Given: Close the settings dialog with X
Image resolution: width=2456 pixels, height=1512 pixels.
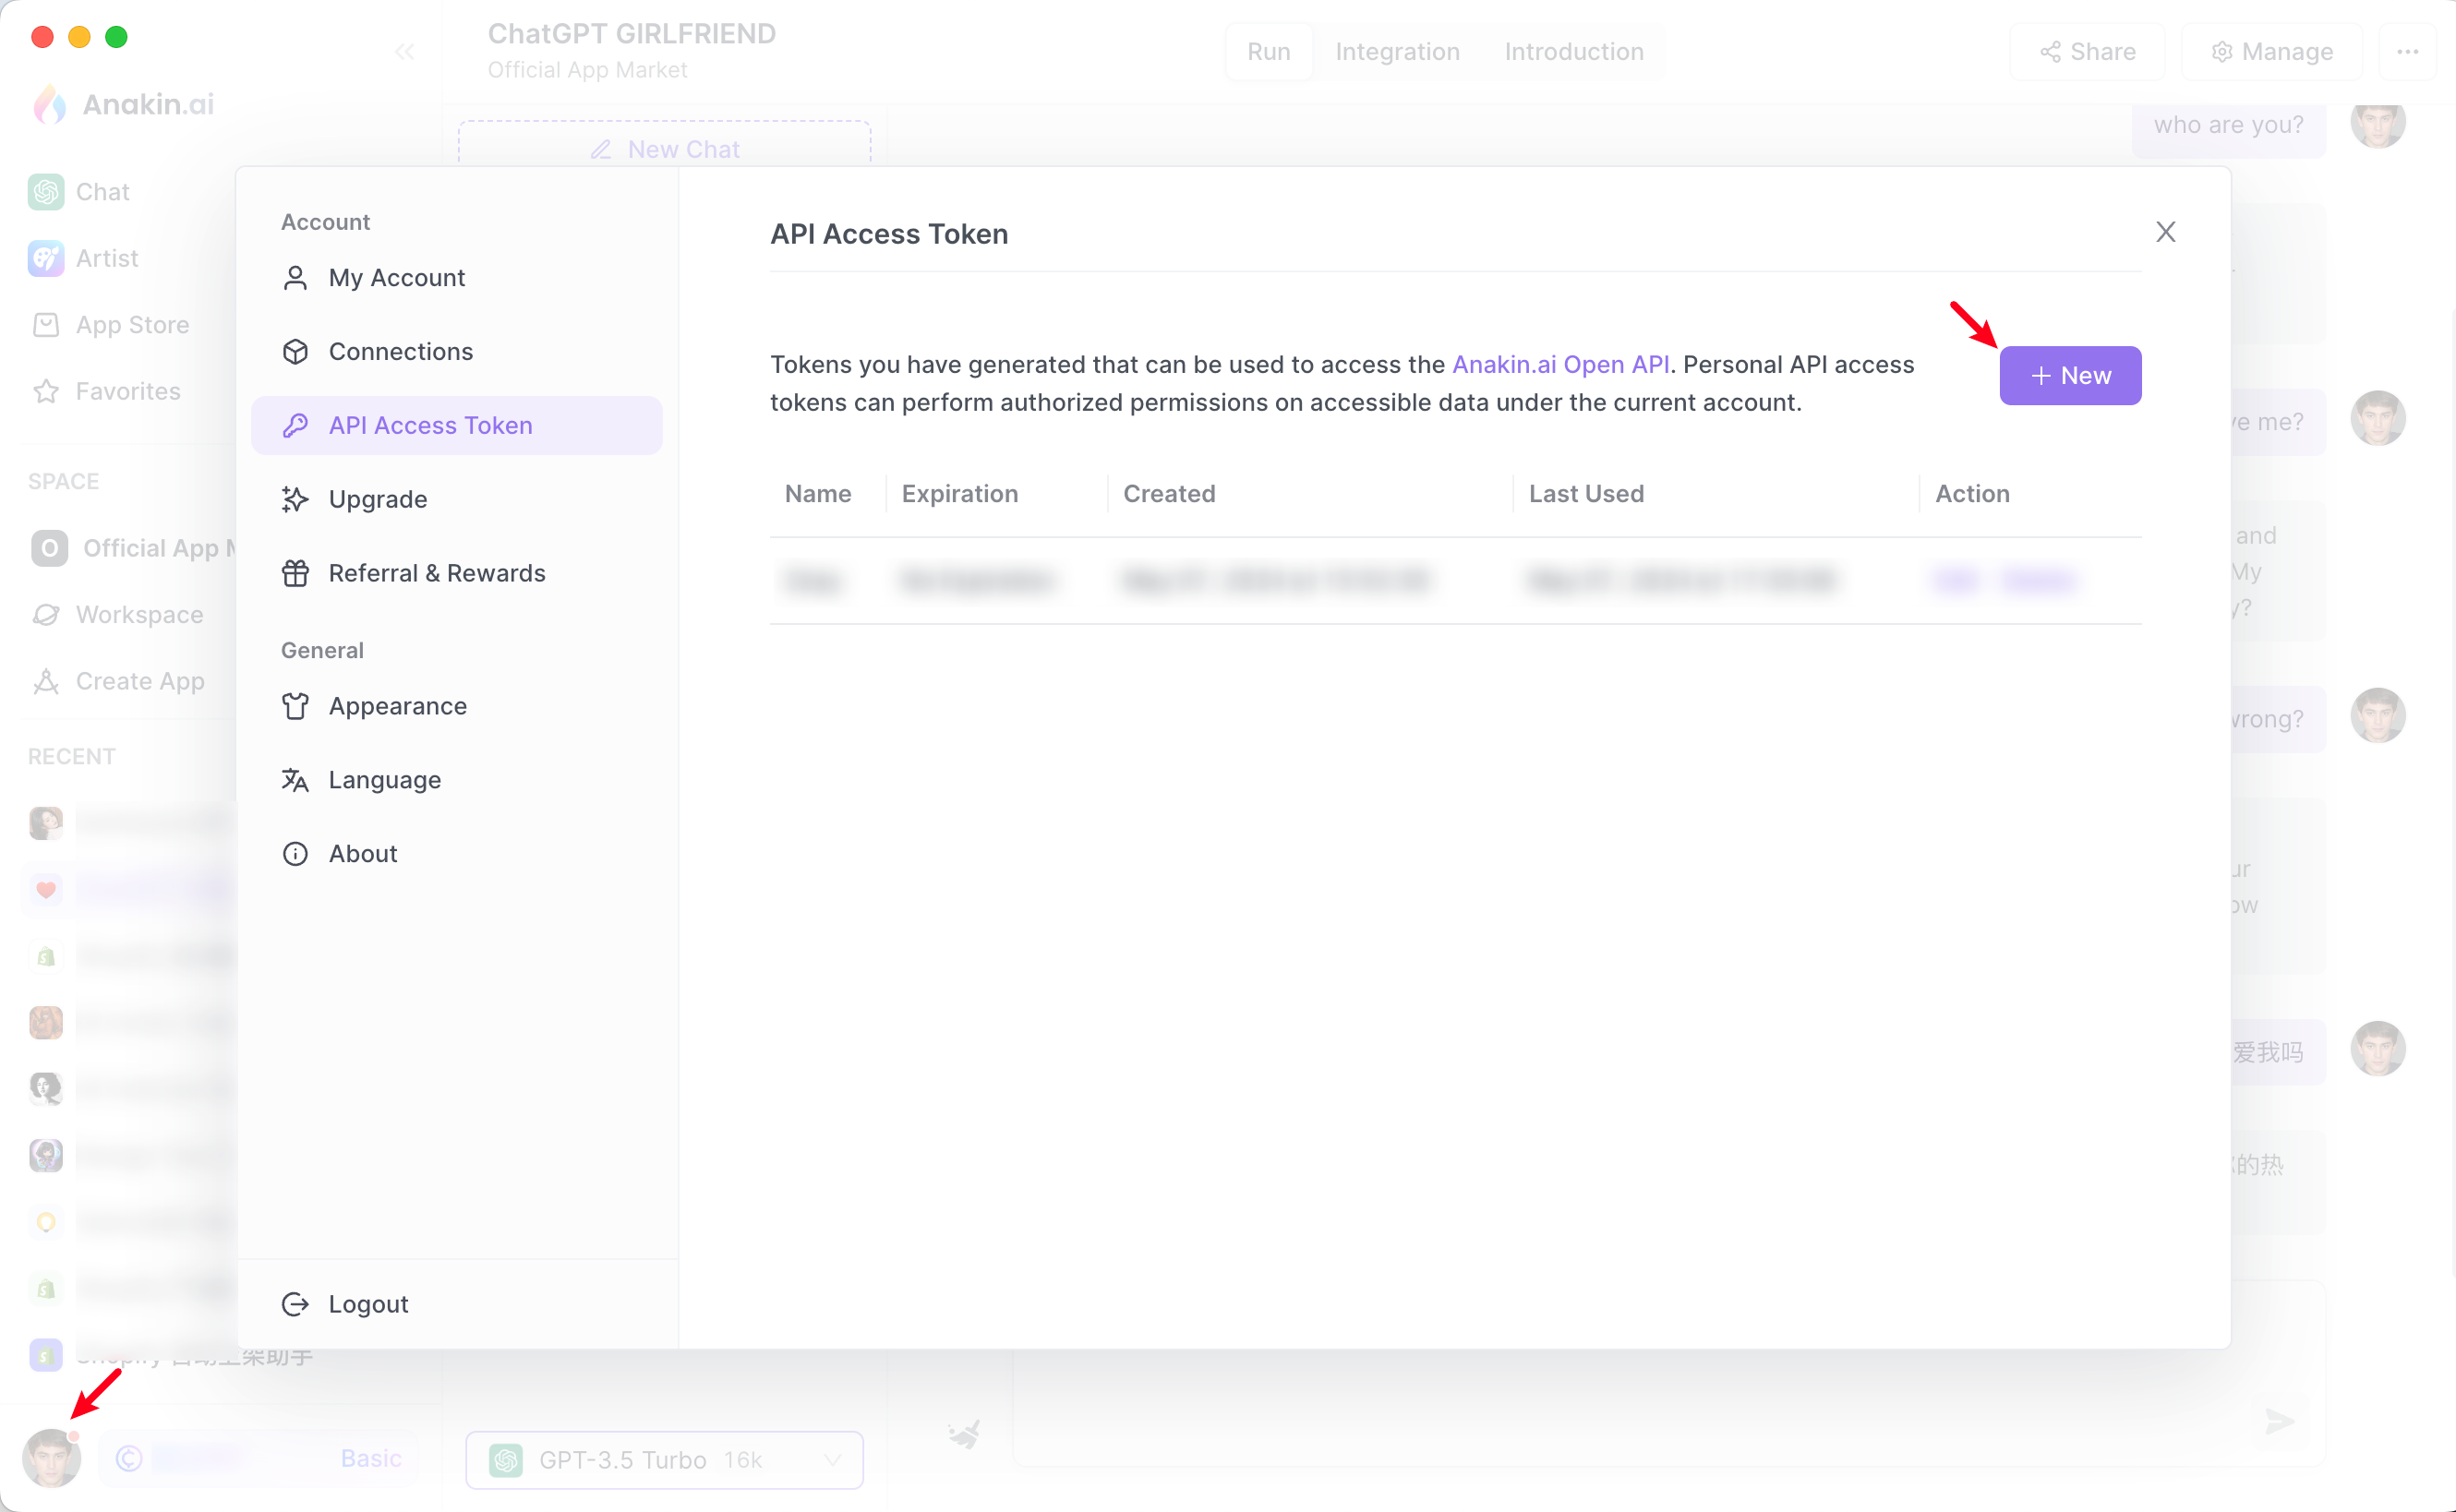Looking at the screenshot, I should (x=2166, y=233).
